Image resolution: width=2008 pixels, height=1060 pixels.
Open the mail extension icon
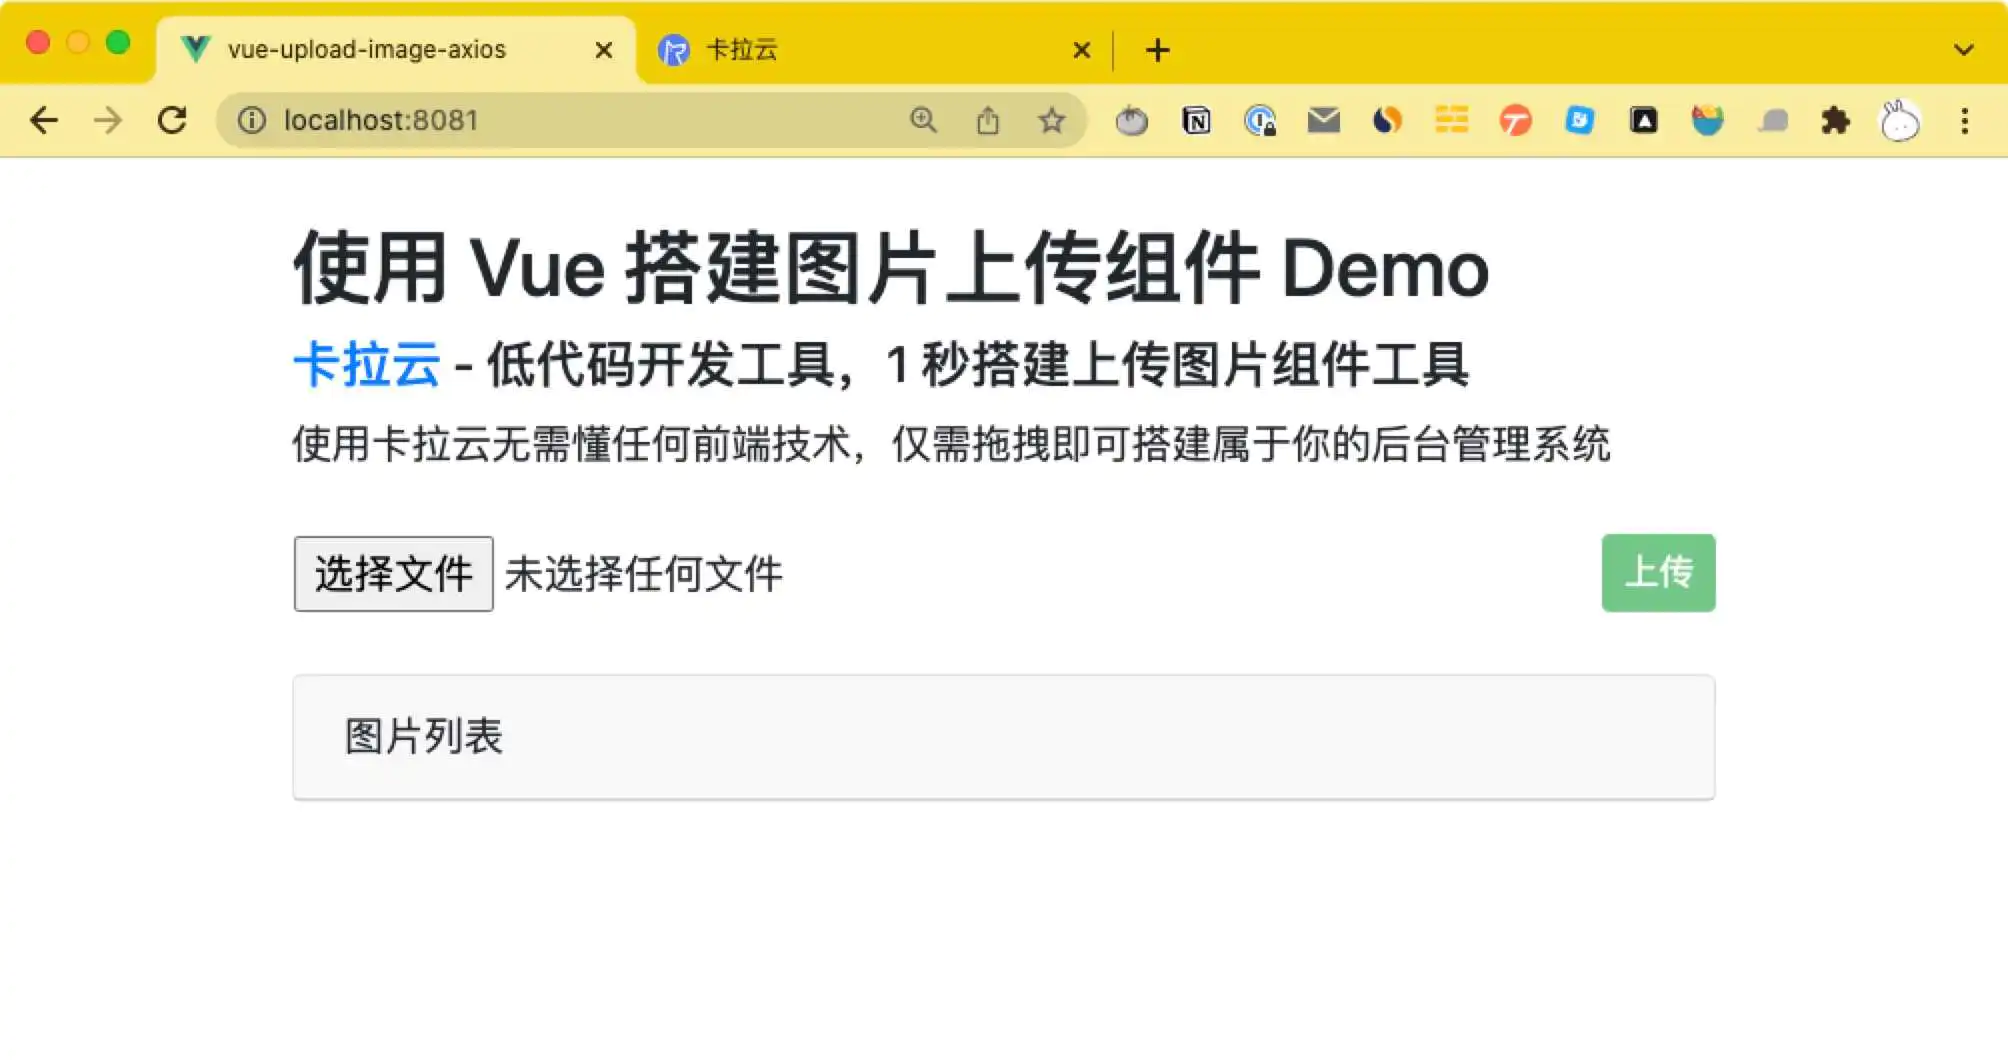[x=1324, y=120]
